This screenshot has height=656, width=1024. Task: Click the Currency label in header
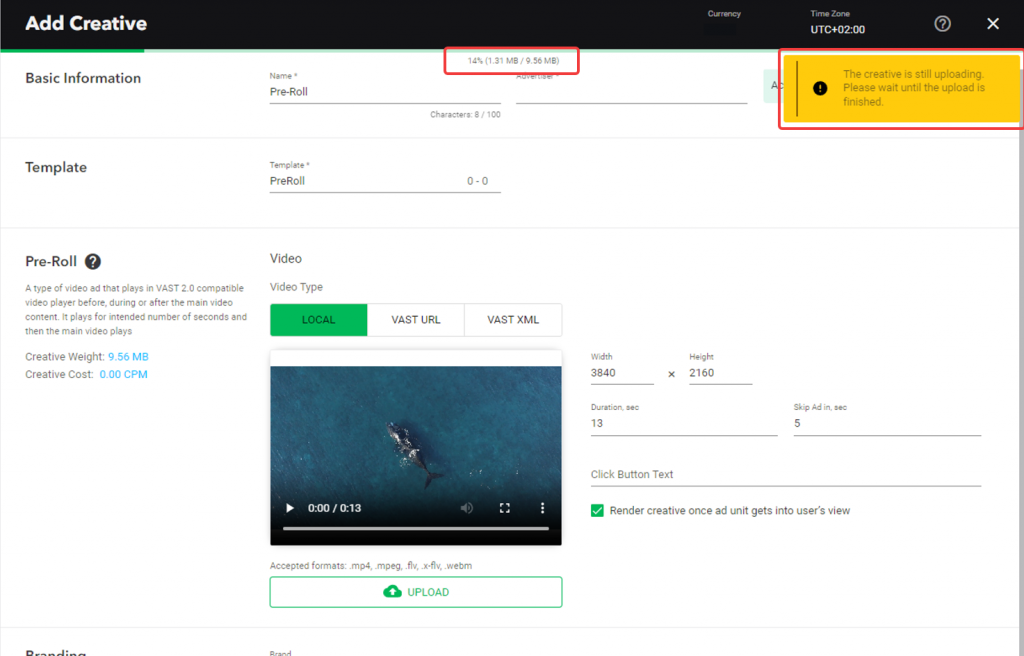[x=724, y=14]
